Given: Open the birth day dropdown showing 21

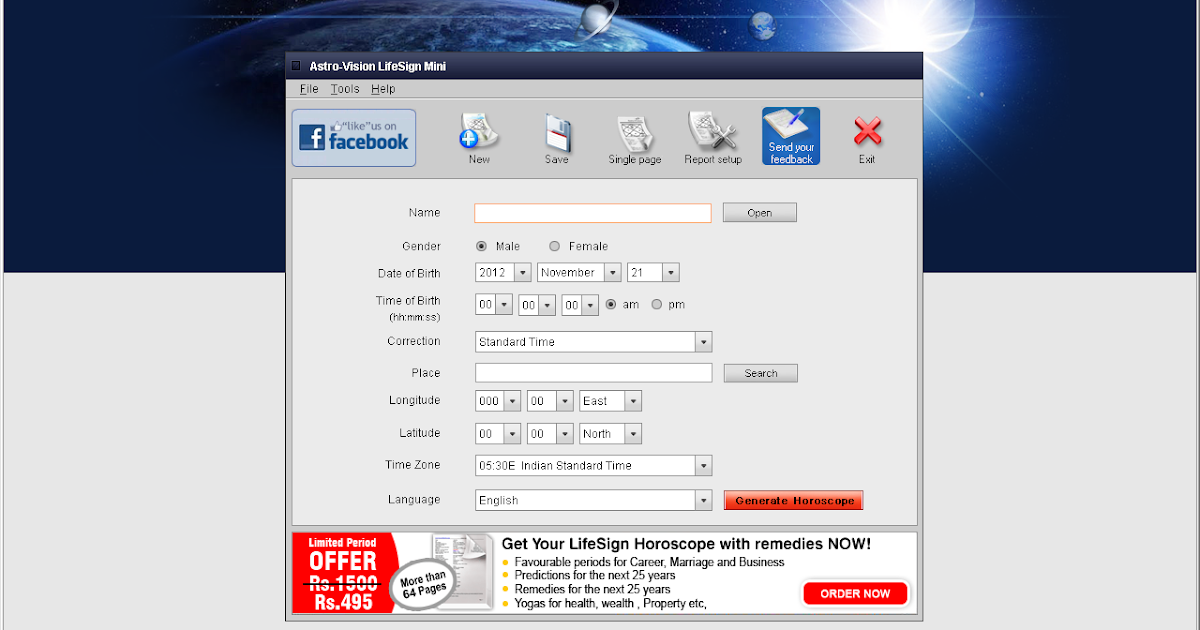Looking at the screenshot, I should pyautogui.click(x=653, y=273).
